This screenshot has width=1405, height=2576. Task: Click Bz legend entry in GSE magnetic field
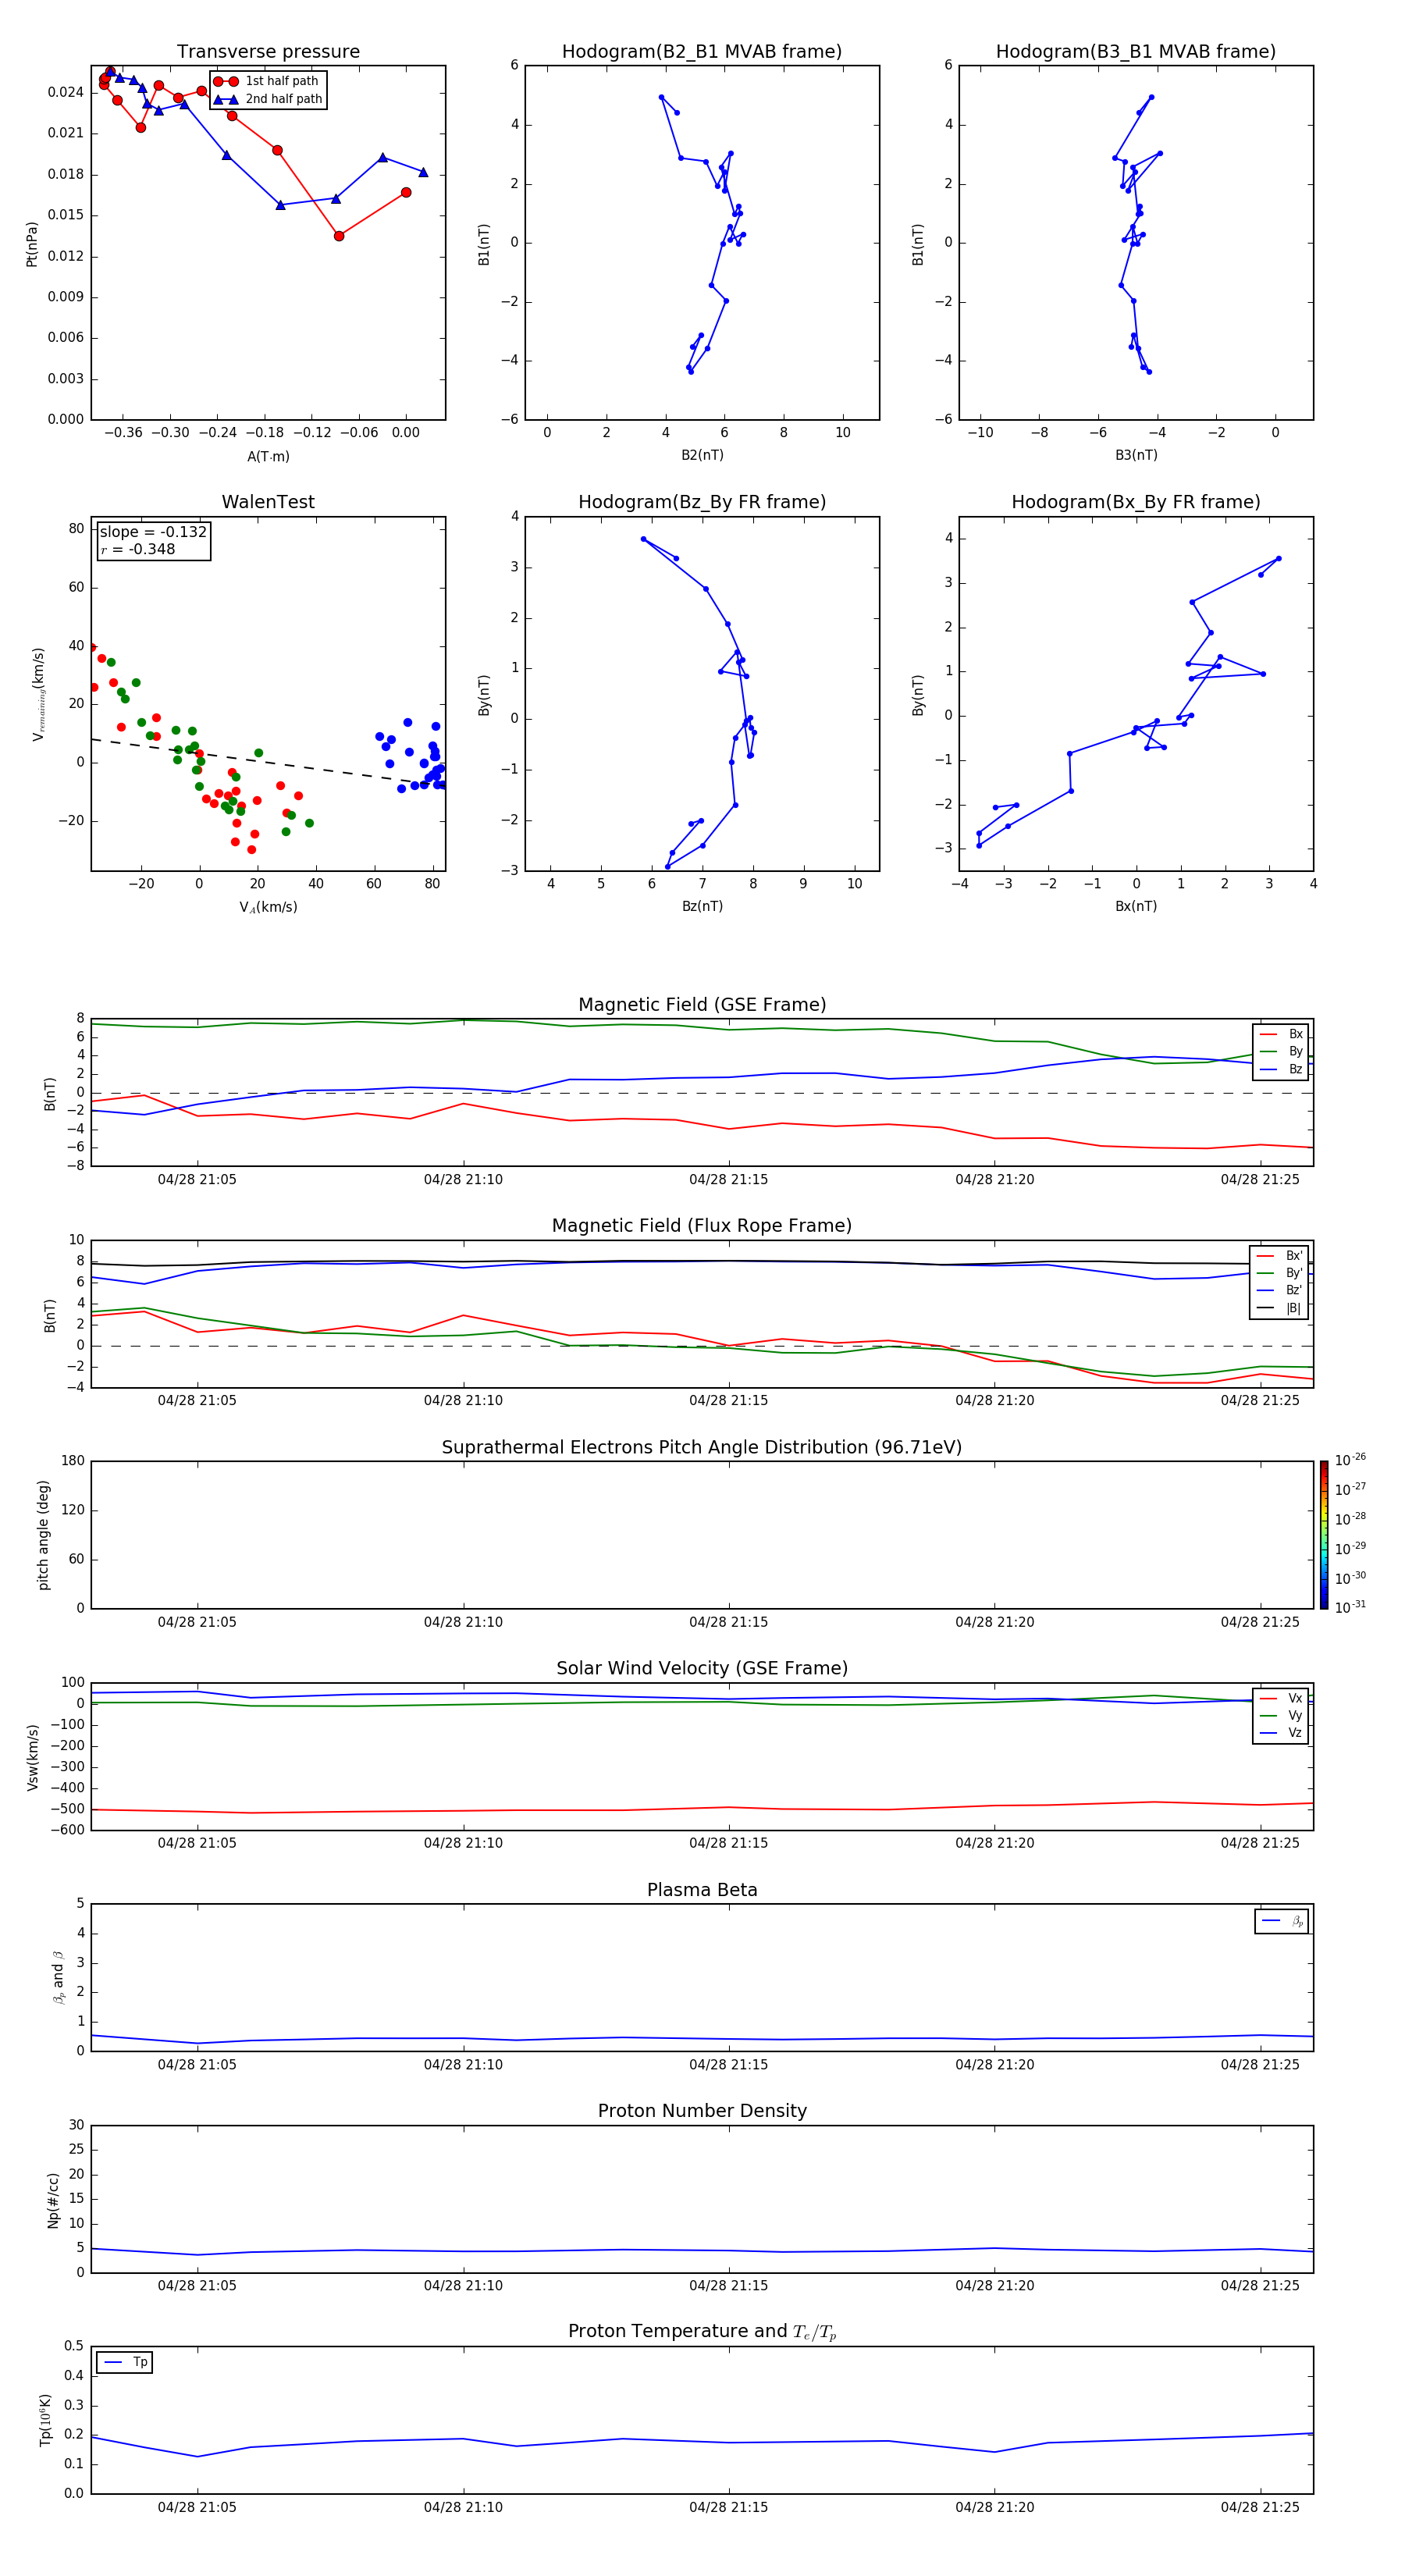tap(1281, 1070)
